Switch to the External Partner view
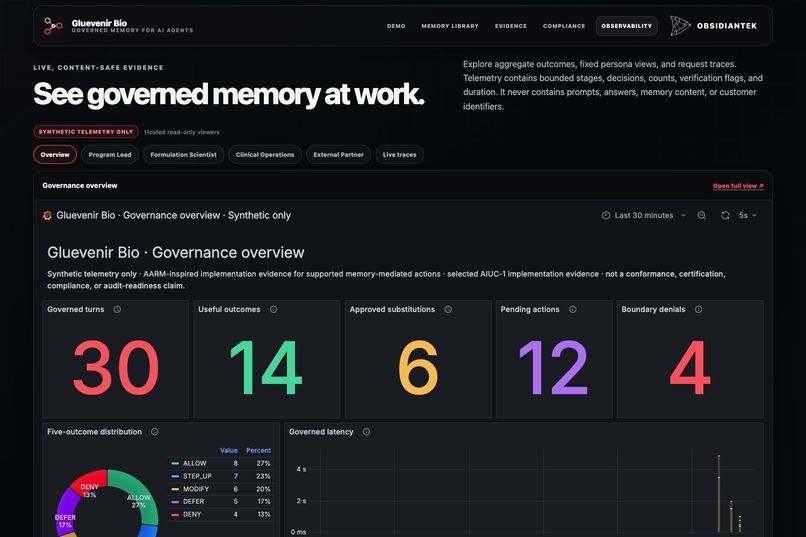Screen dimensions: 806x537 338,155
